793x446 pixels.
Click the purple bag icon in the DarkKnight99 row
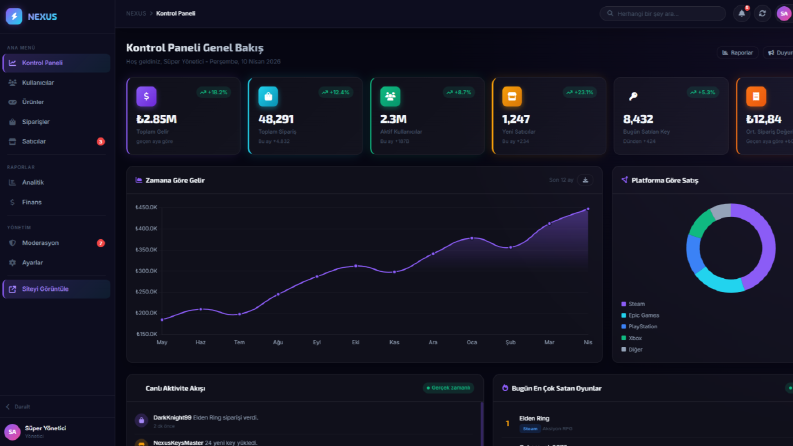(142, 420)
